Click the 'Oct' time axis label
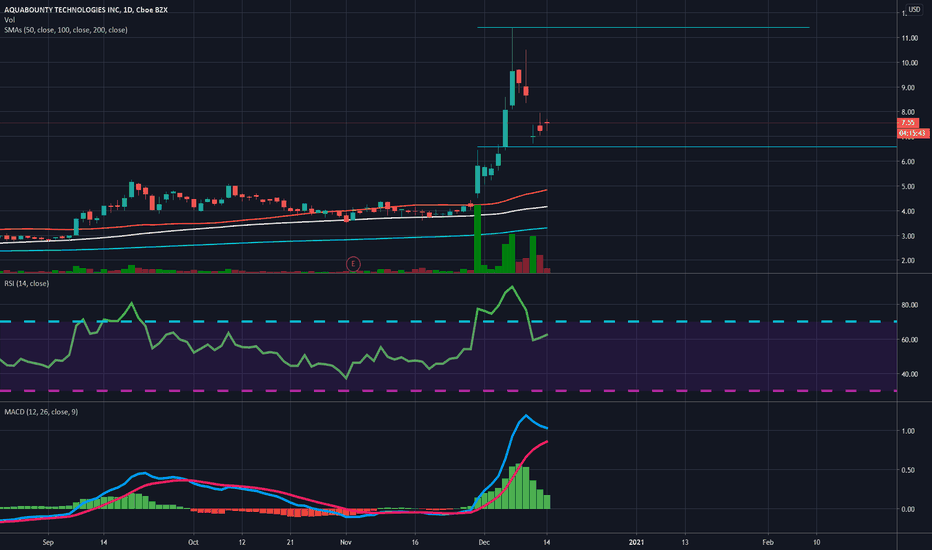 (x=193, y=542)
